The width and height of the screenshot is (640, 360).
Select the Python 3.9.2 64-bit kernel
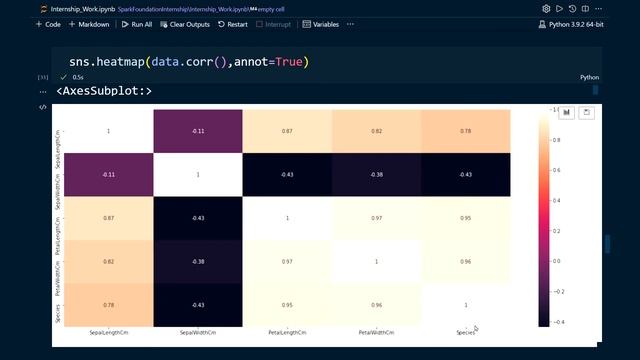tap(571, 24)
